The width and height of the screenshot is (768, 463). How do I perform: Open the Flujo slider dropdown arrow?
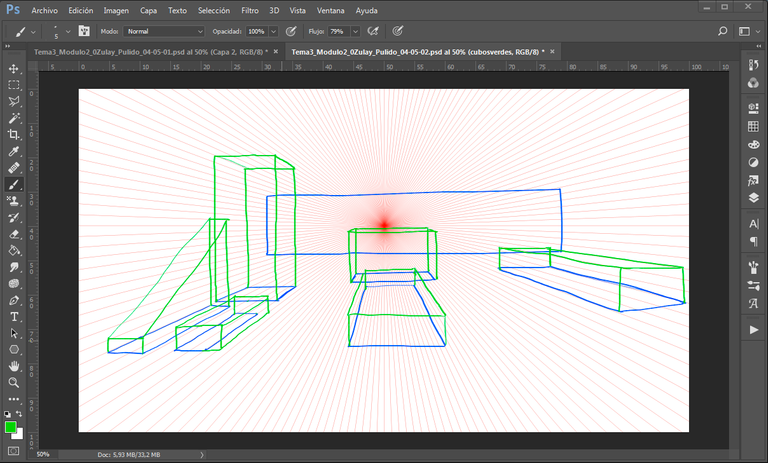(356, 31)
